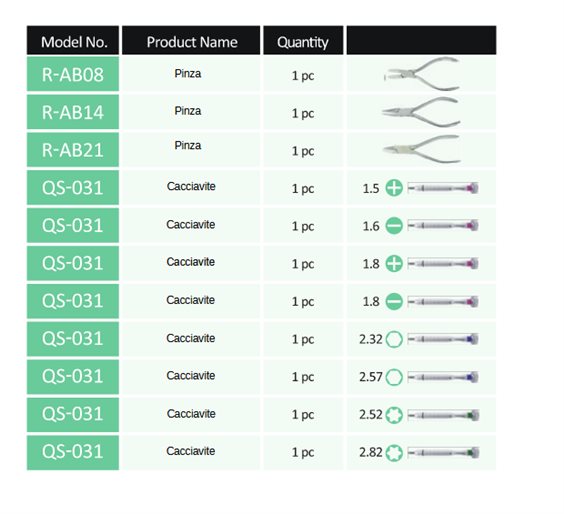Select the R-AB14 model cell
Viewport: 564px width, 514px height.
(73, 112)
